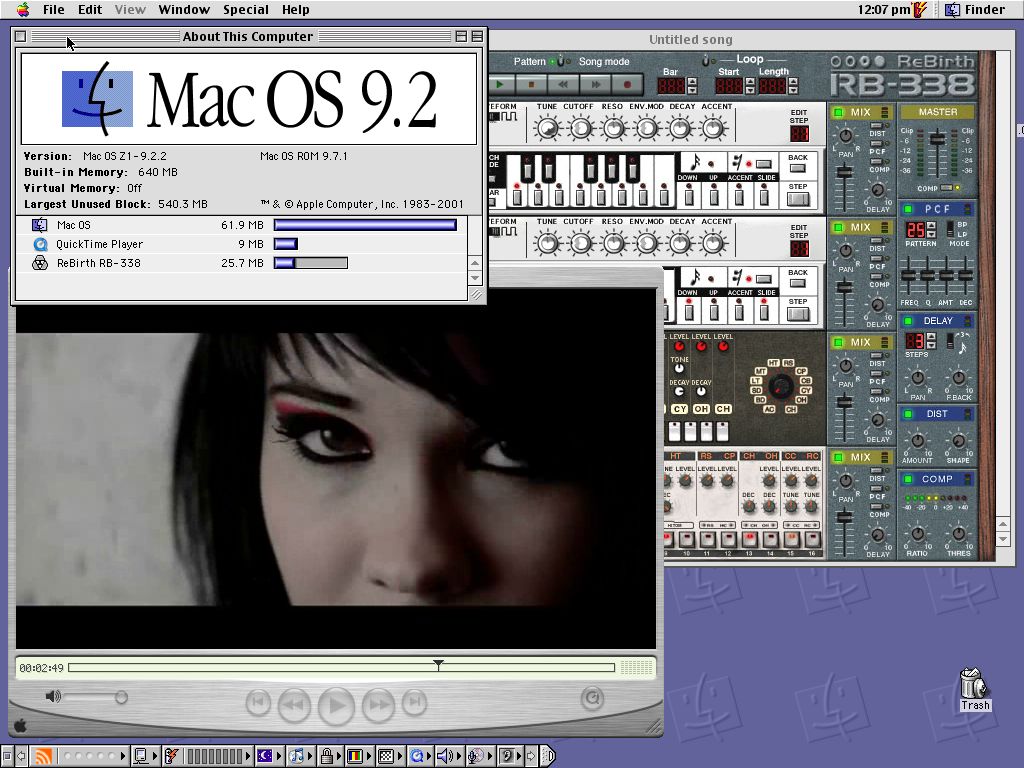
Task: Decrease Delay Steps with down arrow
Action: coord(931,344)
